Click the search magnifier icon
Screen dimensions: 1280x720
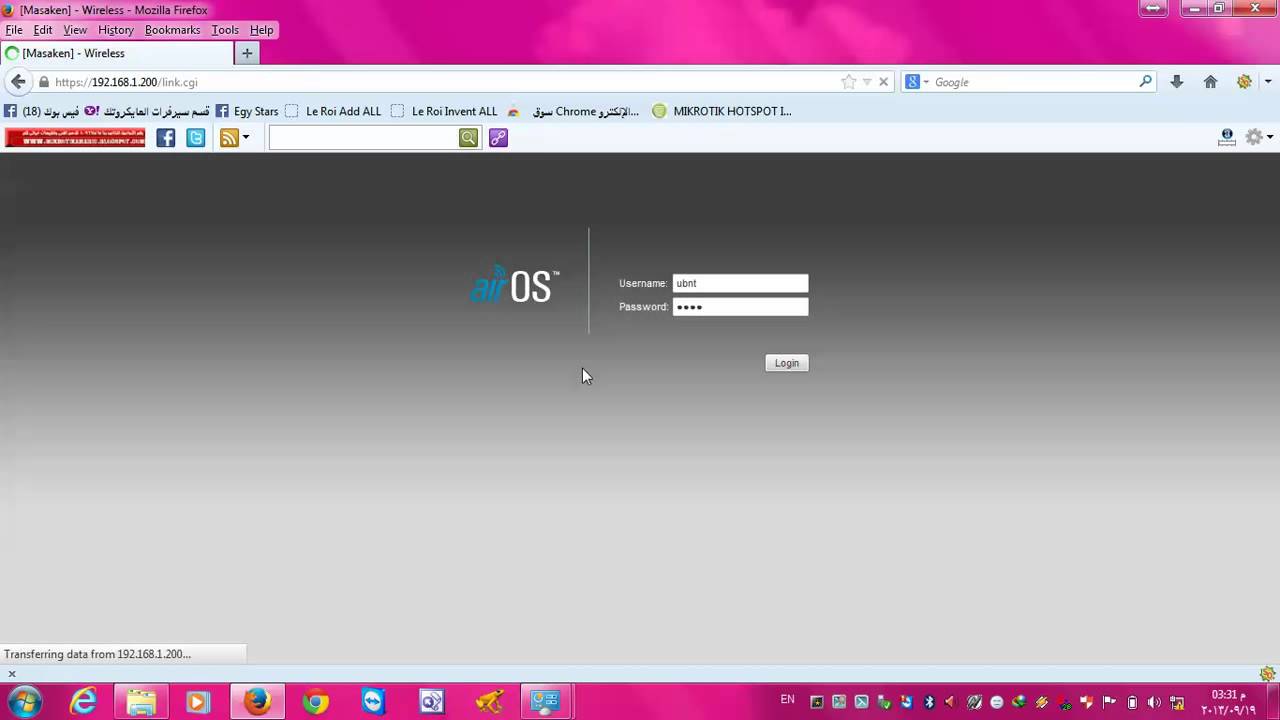(1146, 82)
